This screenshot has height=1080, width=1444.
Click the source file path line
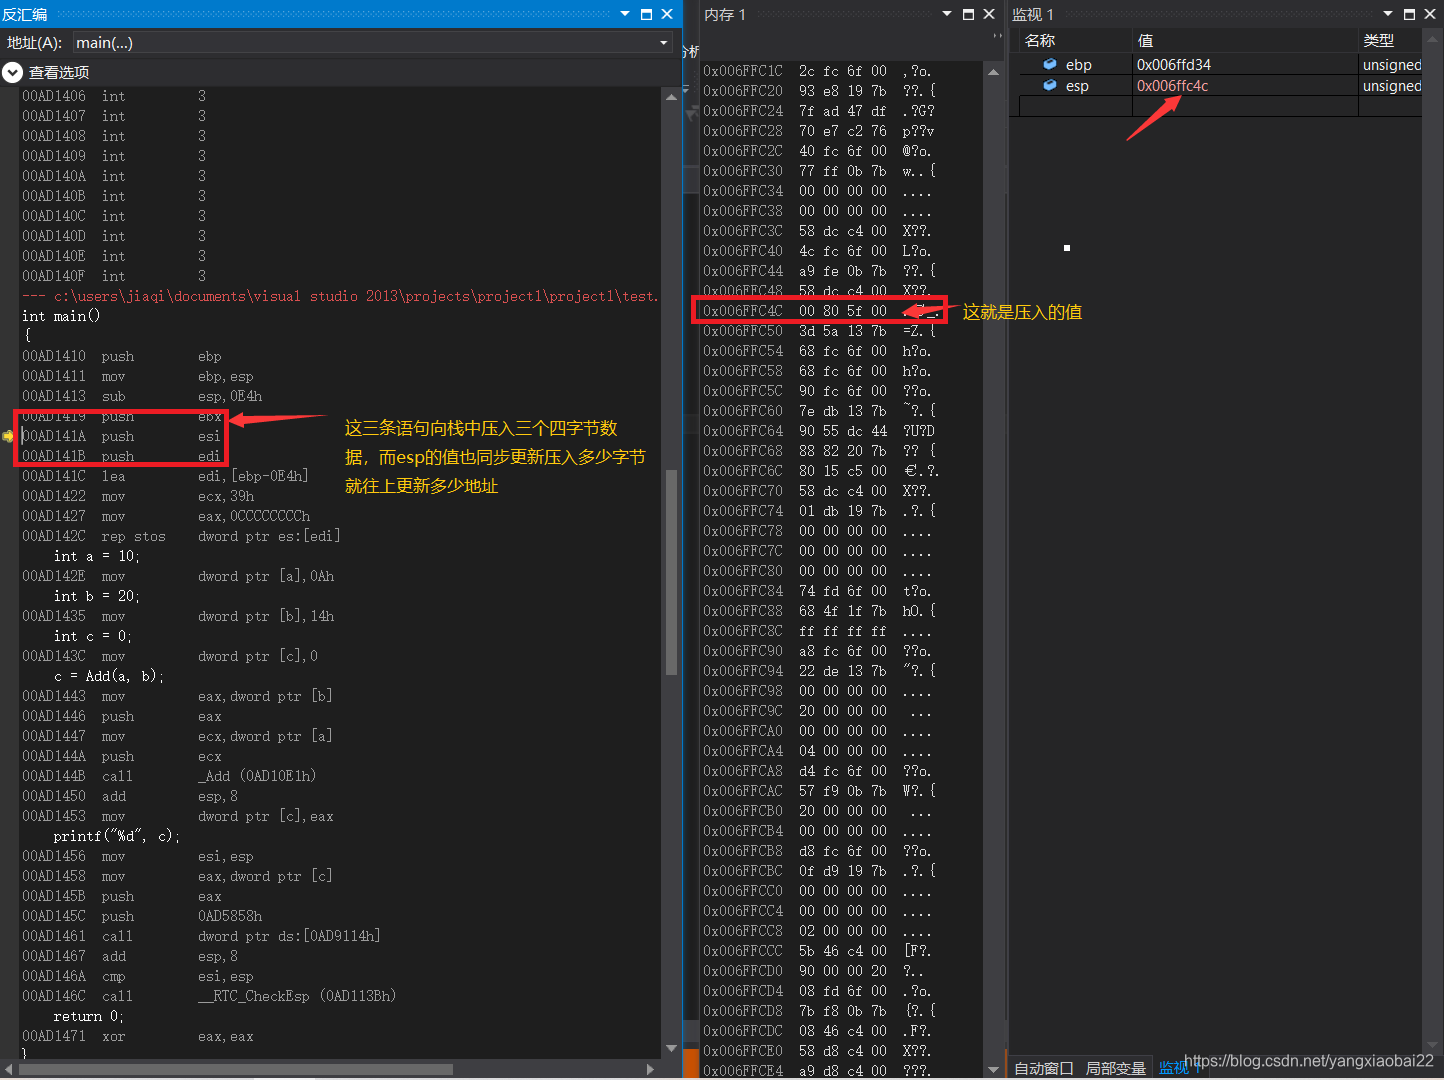click(x=340, y=296)
